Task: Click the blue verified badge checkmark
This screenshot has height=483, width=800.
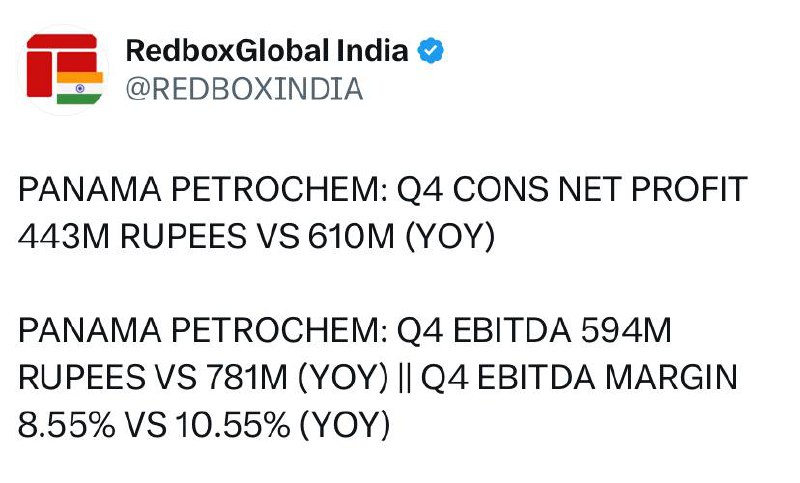Action: tap(431, 50)
